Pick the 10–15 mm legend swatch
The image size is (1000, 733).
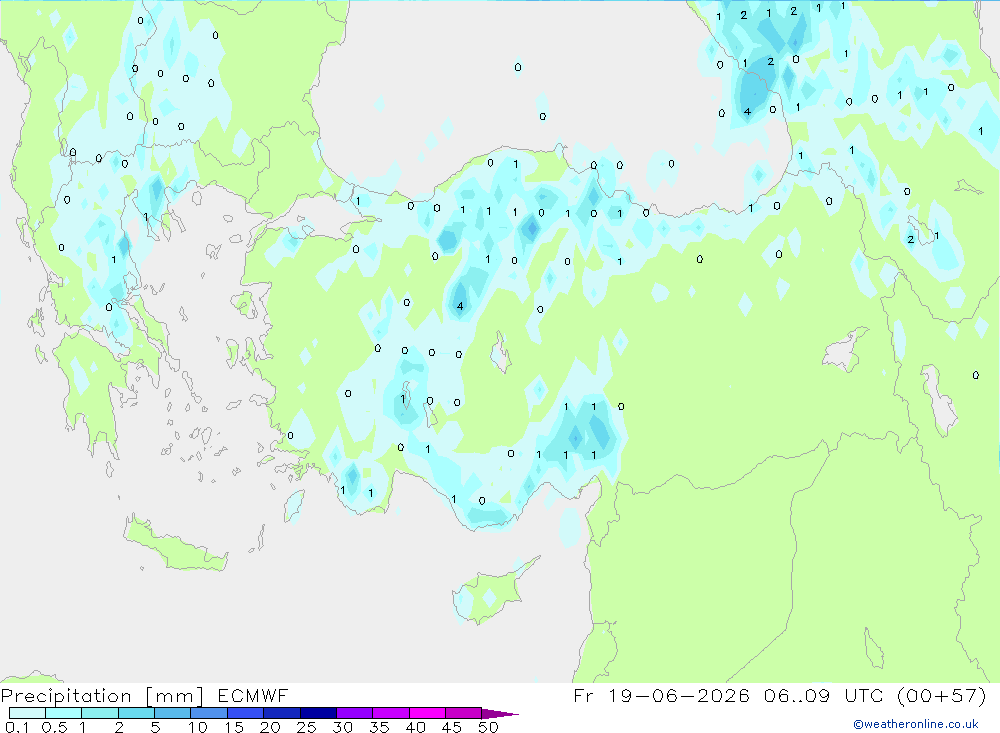point(209,713)
